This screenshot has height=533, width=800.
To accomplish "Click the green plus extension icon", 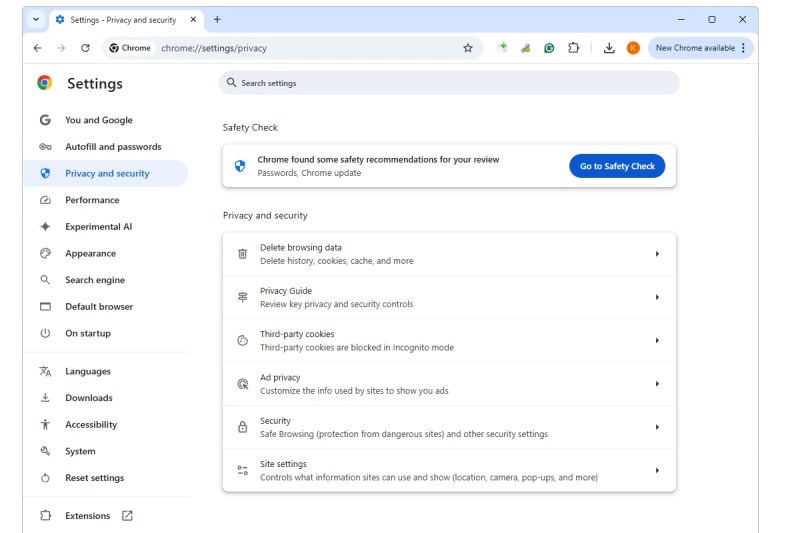I will point(502,47).
